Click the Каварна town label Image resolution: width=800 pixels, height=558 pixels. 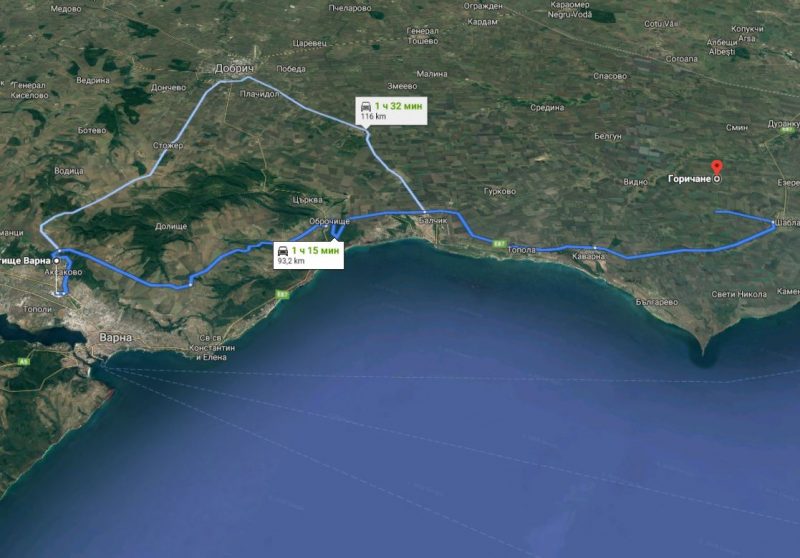tap(588, 256)
